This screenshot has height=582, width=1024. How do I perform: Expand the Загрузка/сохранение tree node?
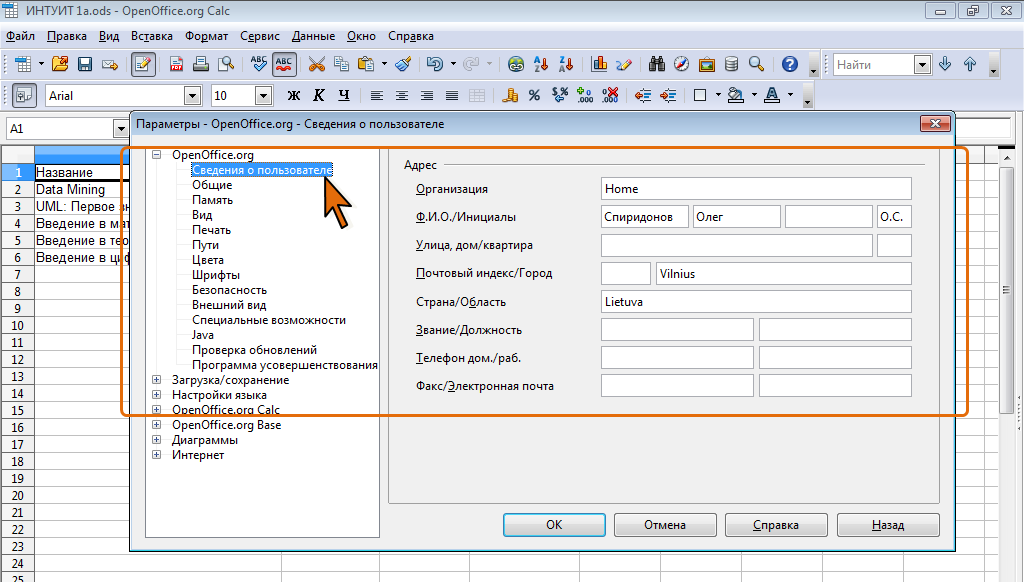(x=157, y=380)
